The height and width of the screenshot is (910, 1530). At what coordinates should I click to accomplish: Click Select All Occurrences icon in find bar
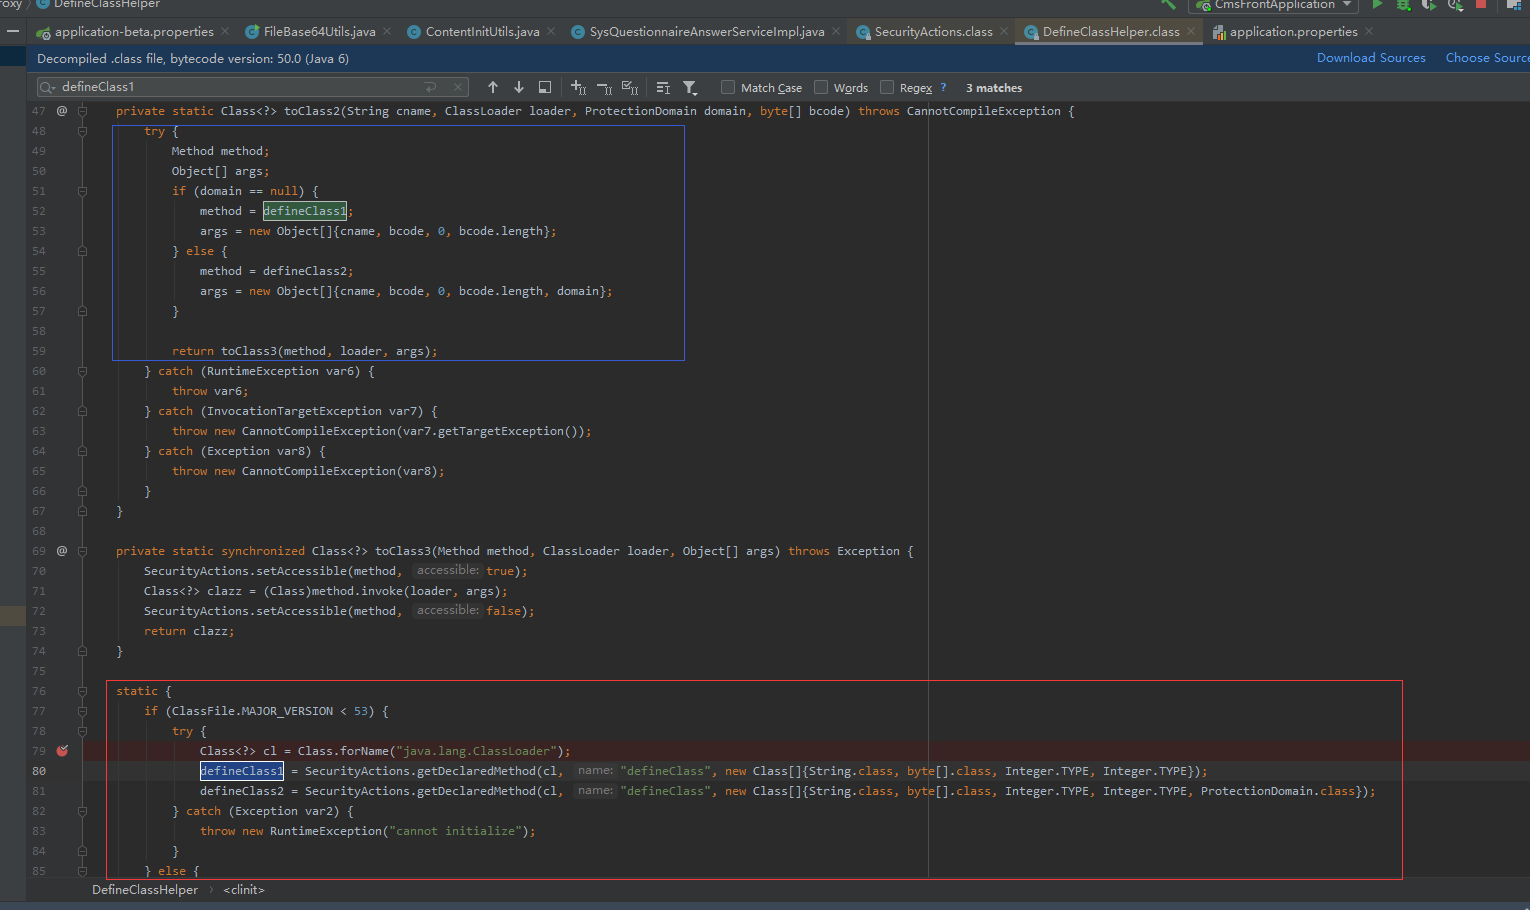(x=630, y=88)
